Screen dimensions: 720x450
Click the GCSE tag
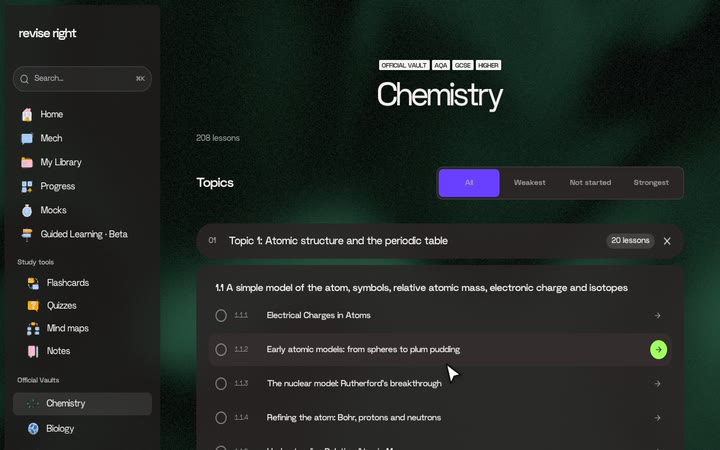click(x=462, y=65)
